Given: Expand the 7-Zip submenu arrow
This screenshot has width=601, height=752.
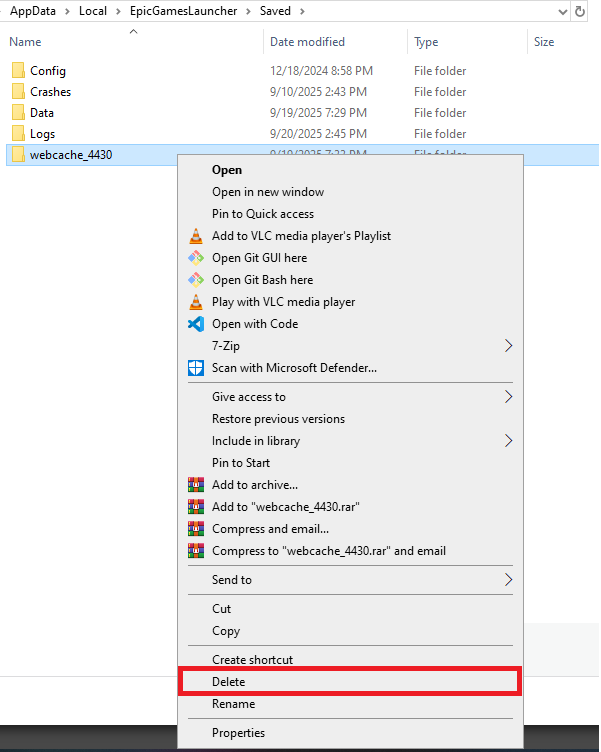Looking at the screenshot, I should 508,346.
